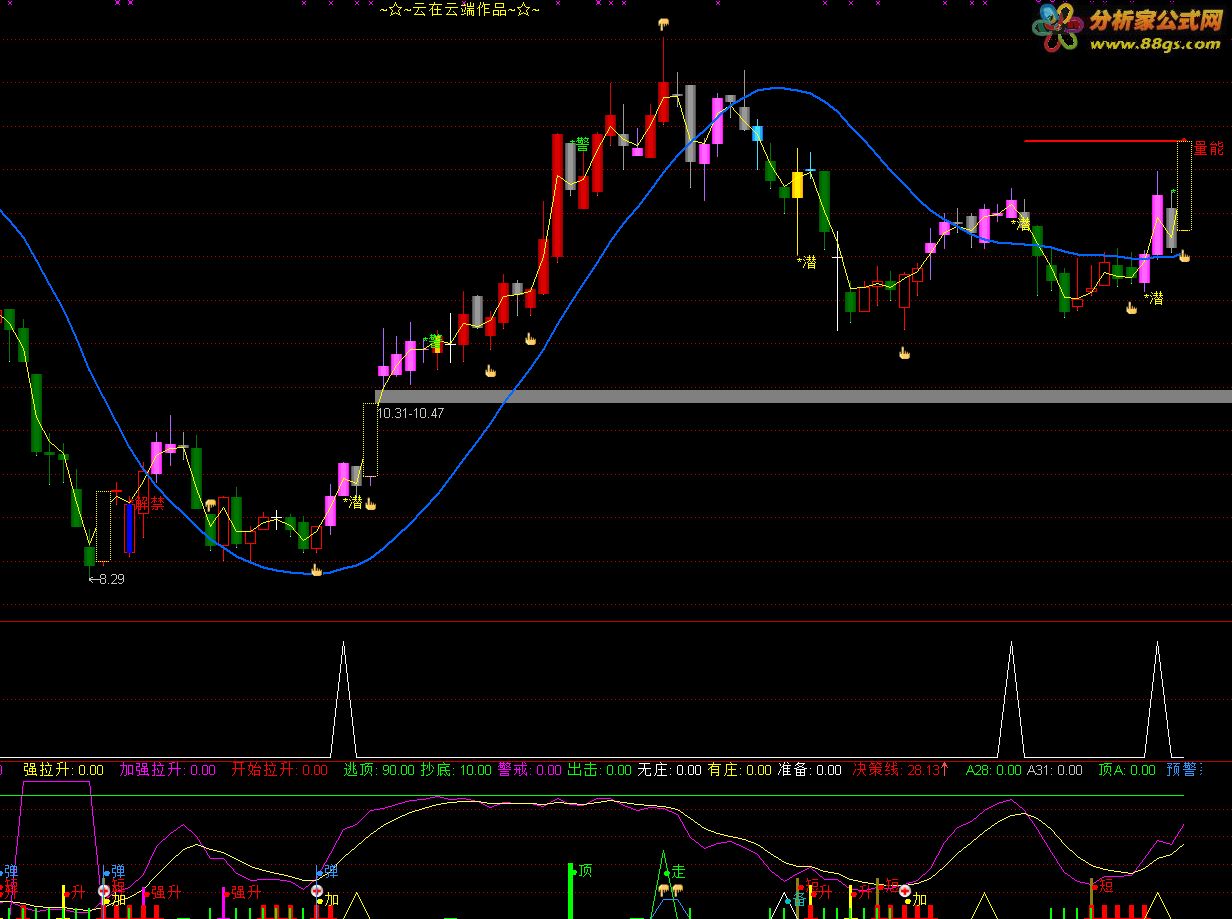Click the ←8.29 low price label
The width and height of the screenshot is (1232, 919).
click(107, 578)
